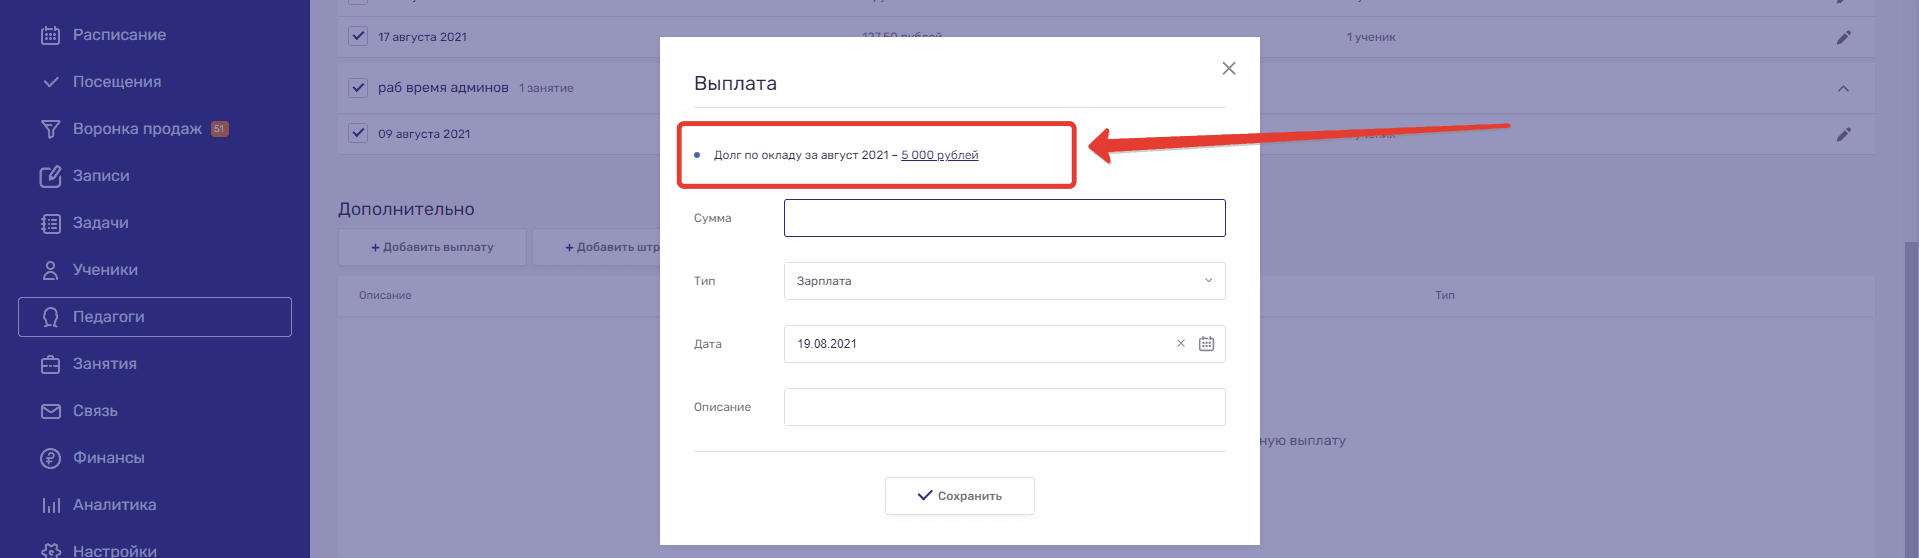Click pencil icon for 17 августа row
This screenshot has width=1919, height=558.
(x=1843, y=38)
